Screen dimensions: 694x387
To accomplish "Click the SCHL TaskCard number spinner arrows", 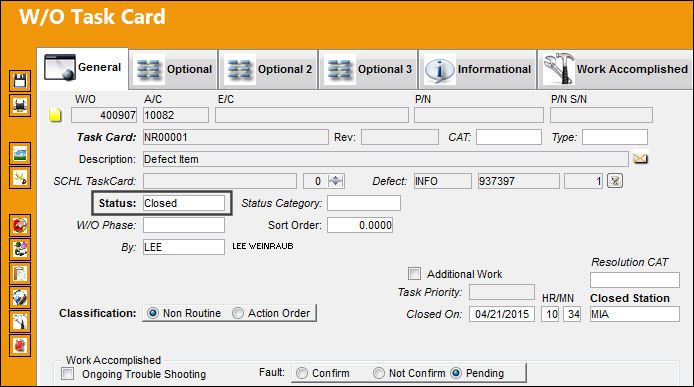I will pos(335,181).
